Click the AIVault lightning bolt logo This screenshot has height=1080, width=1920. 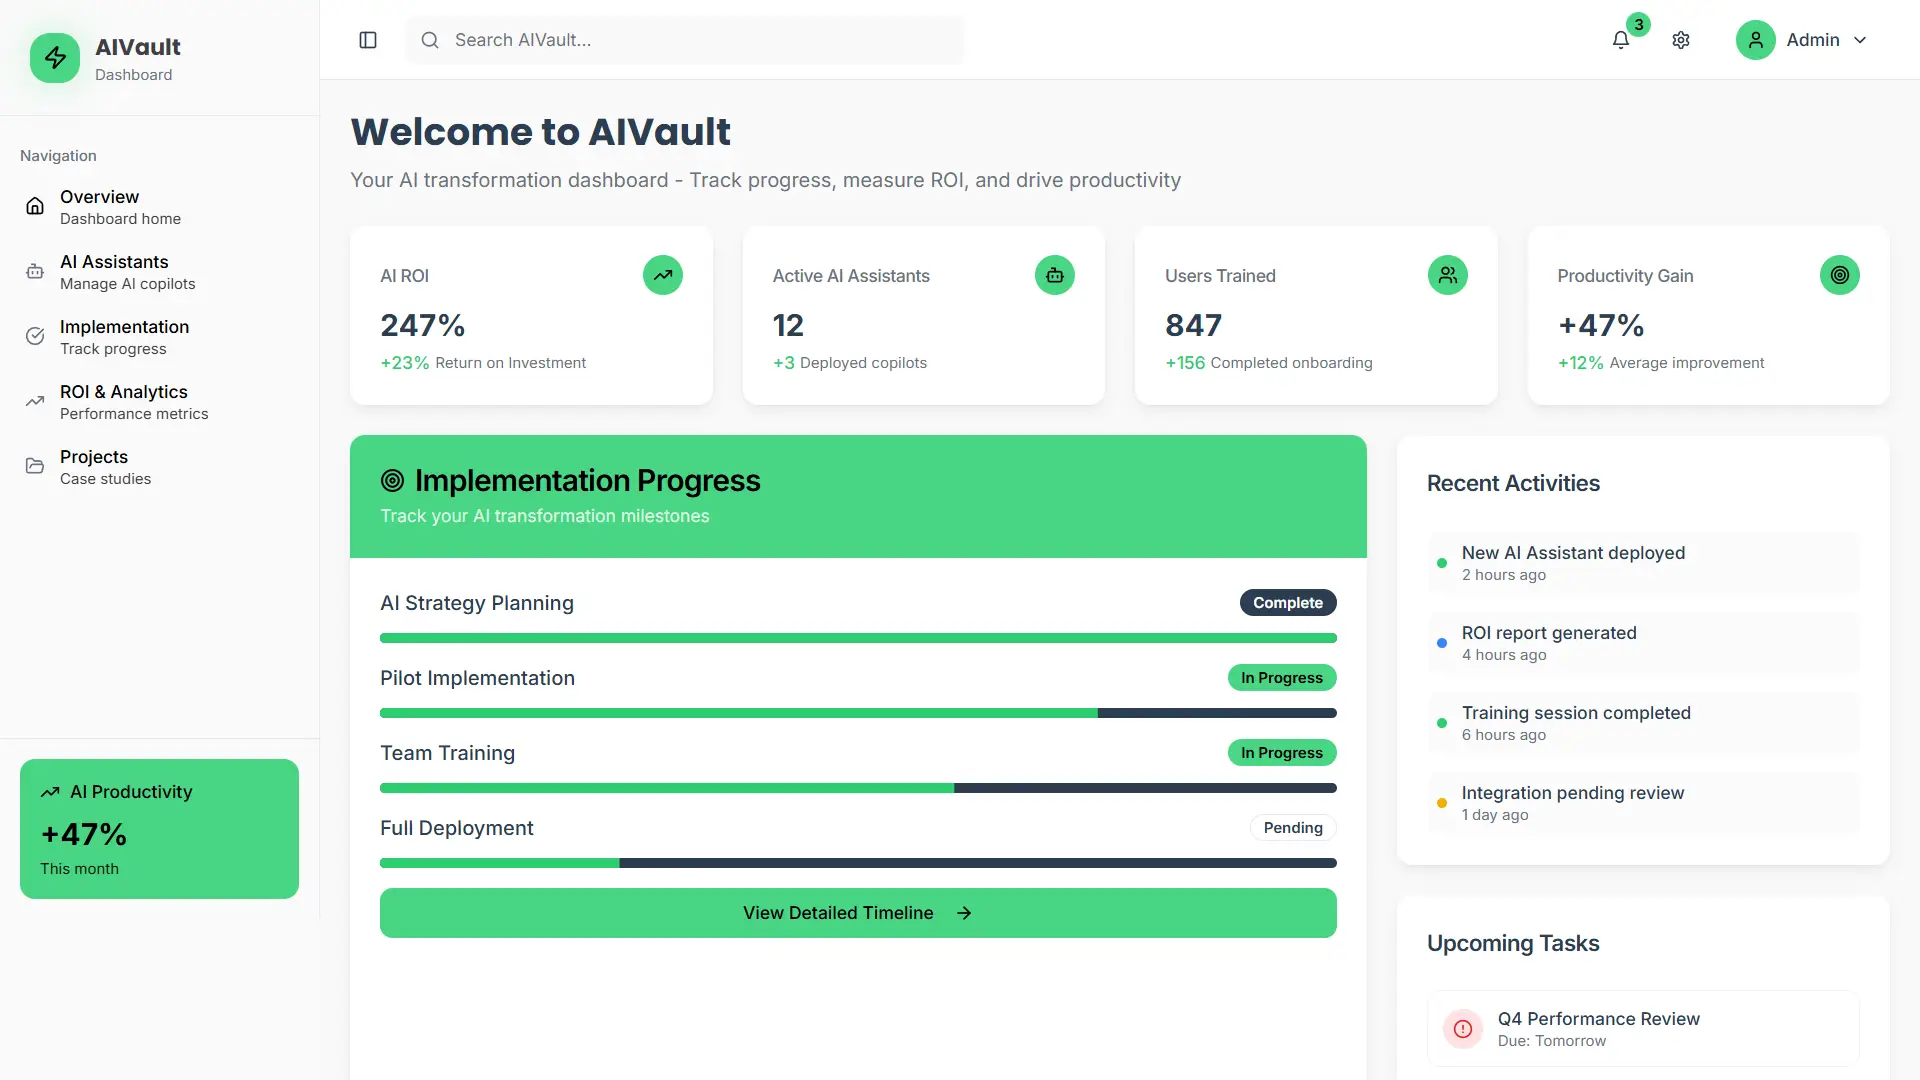[x=55, y=58]
